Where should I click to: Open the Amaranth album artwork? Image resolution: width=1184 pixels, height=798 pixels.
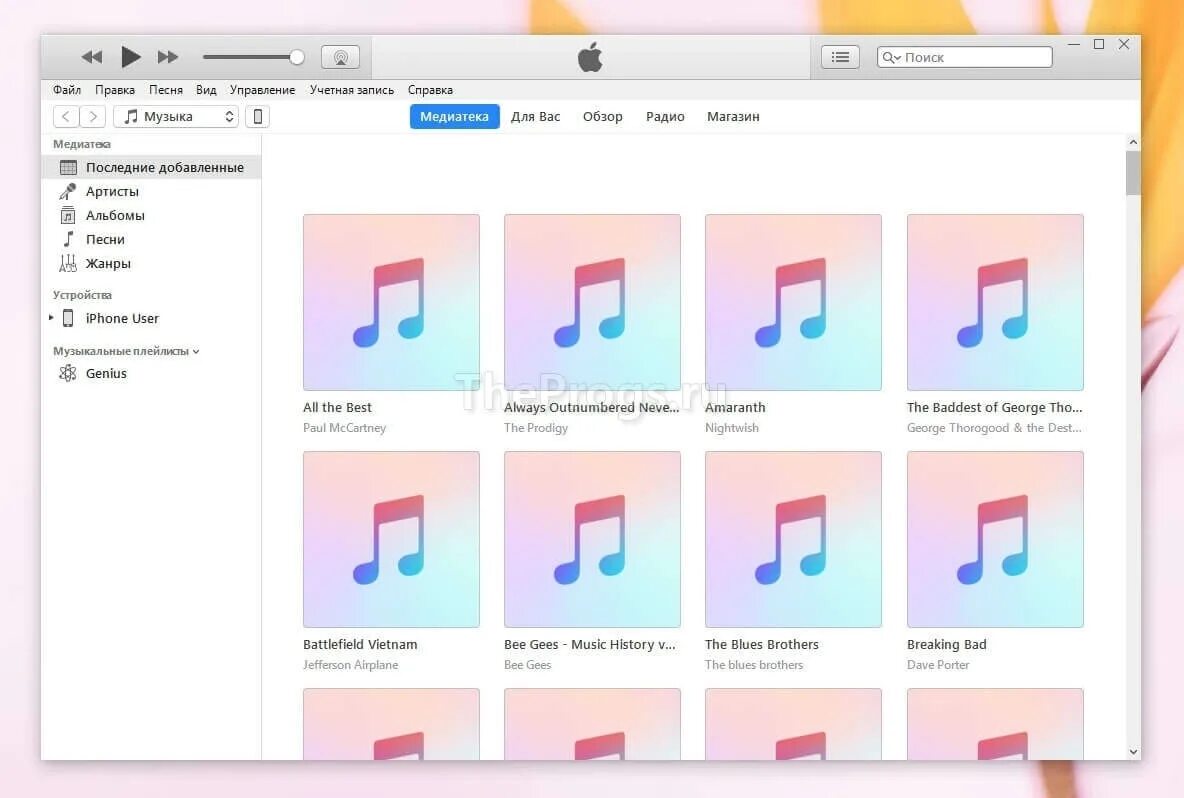click(x=793, y=302)
